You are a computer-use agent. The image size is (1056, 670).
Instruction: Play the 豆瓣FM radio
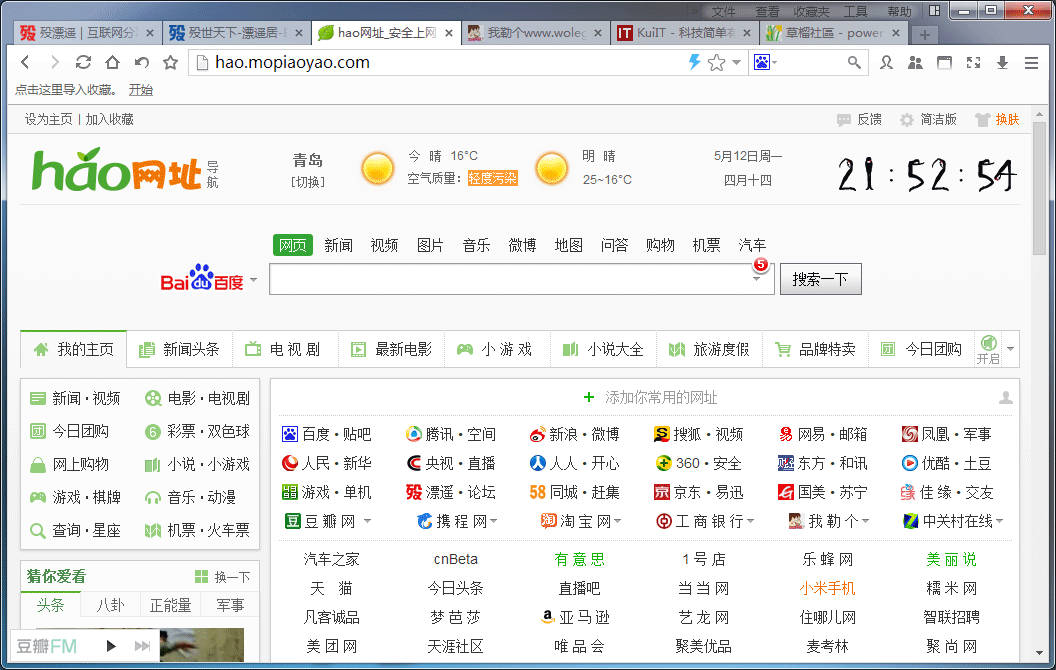click(x=111, y=646)
